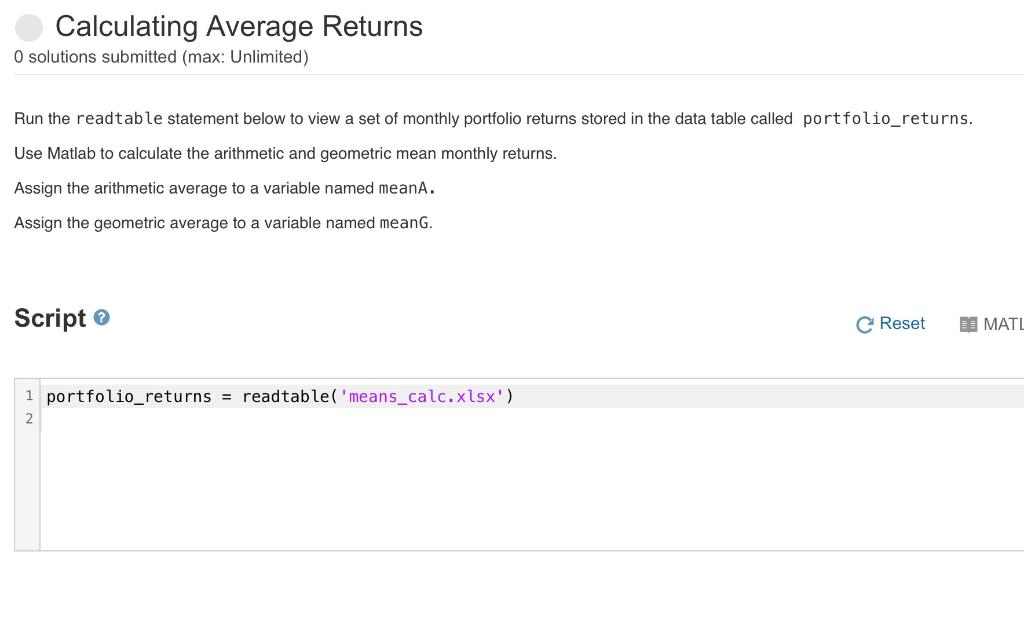Click readtable in the instructions sentence
The width and height of the screenshot is (1024, 621).
point(119,119)
